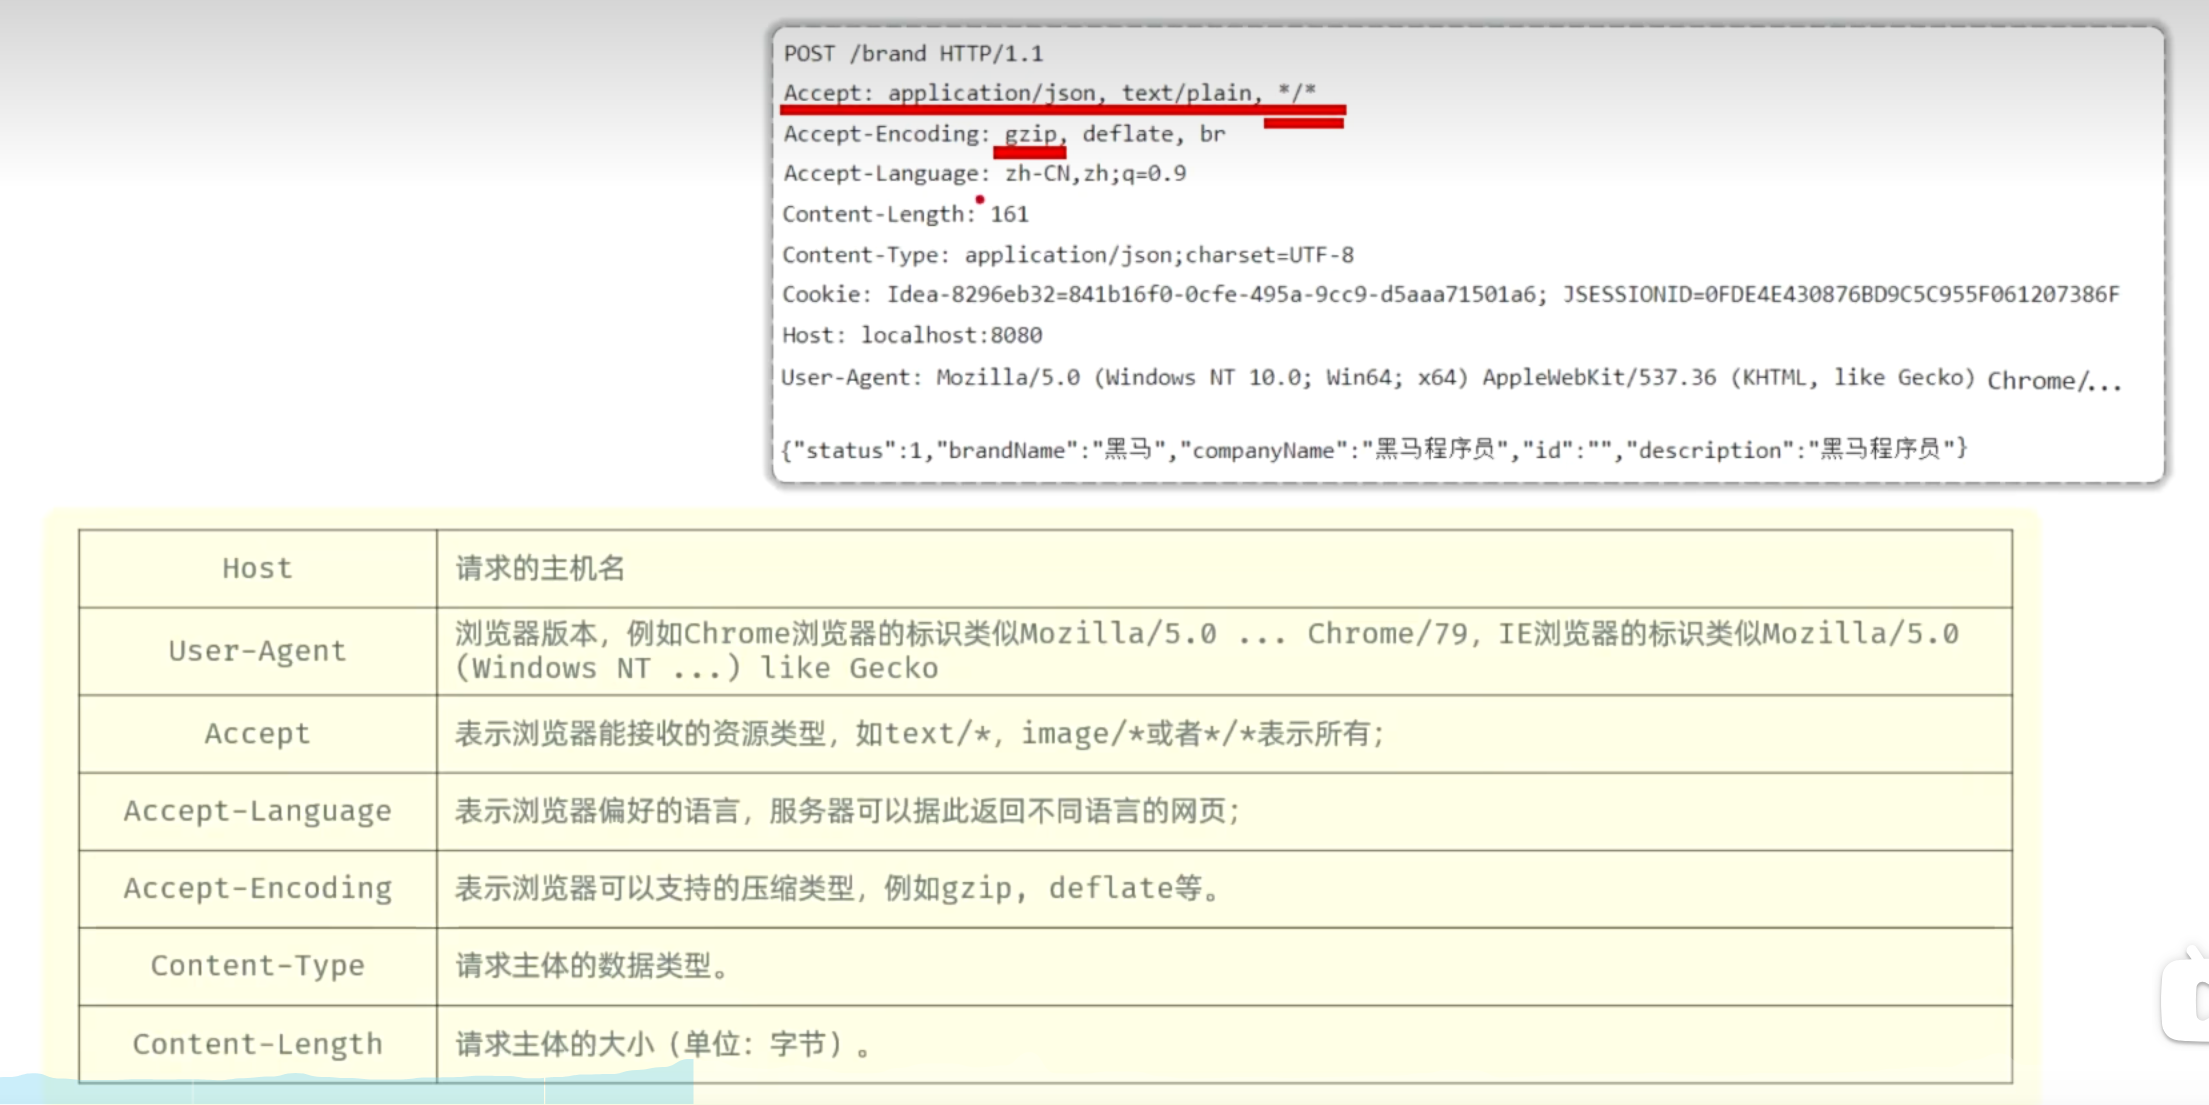Click the User-Agent Mozilla header line
Viewport: 2209px width, 1105px height.
click(1449, 378)
